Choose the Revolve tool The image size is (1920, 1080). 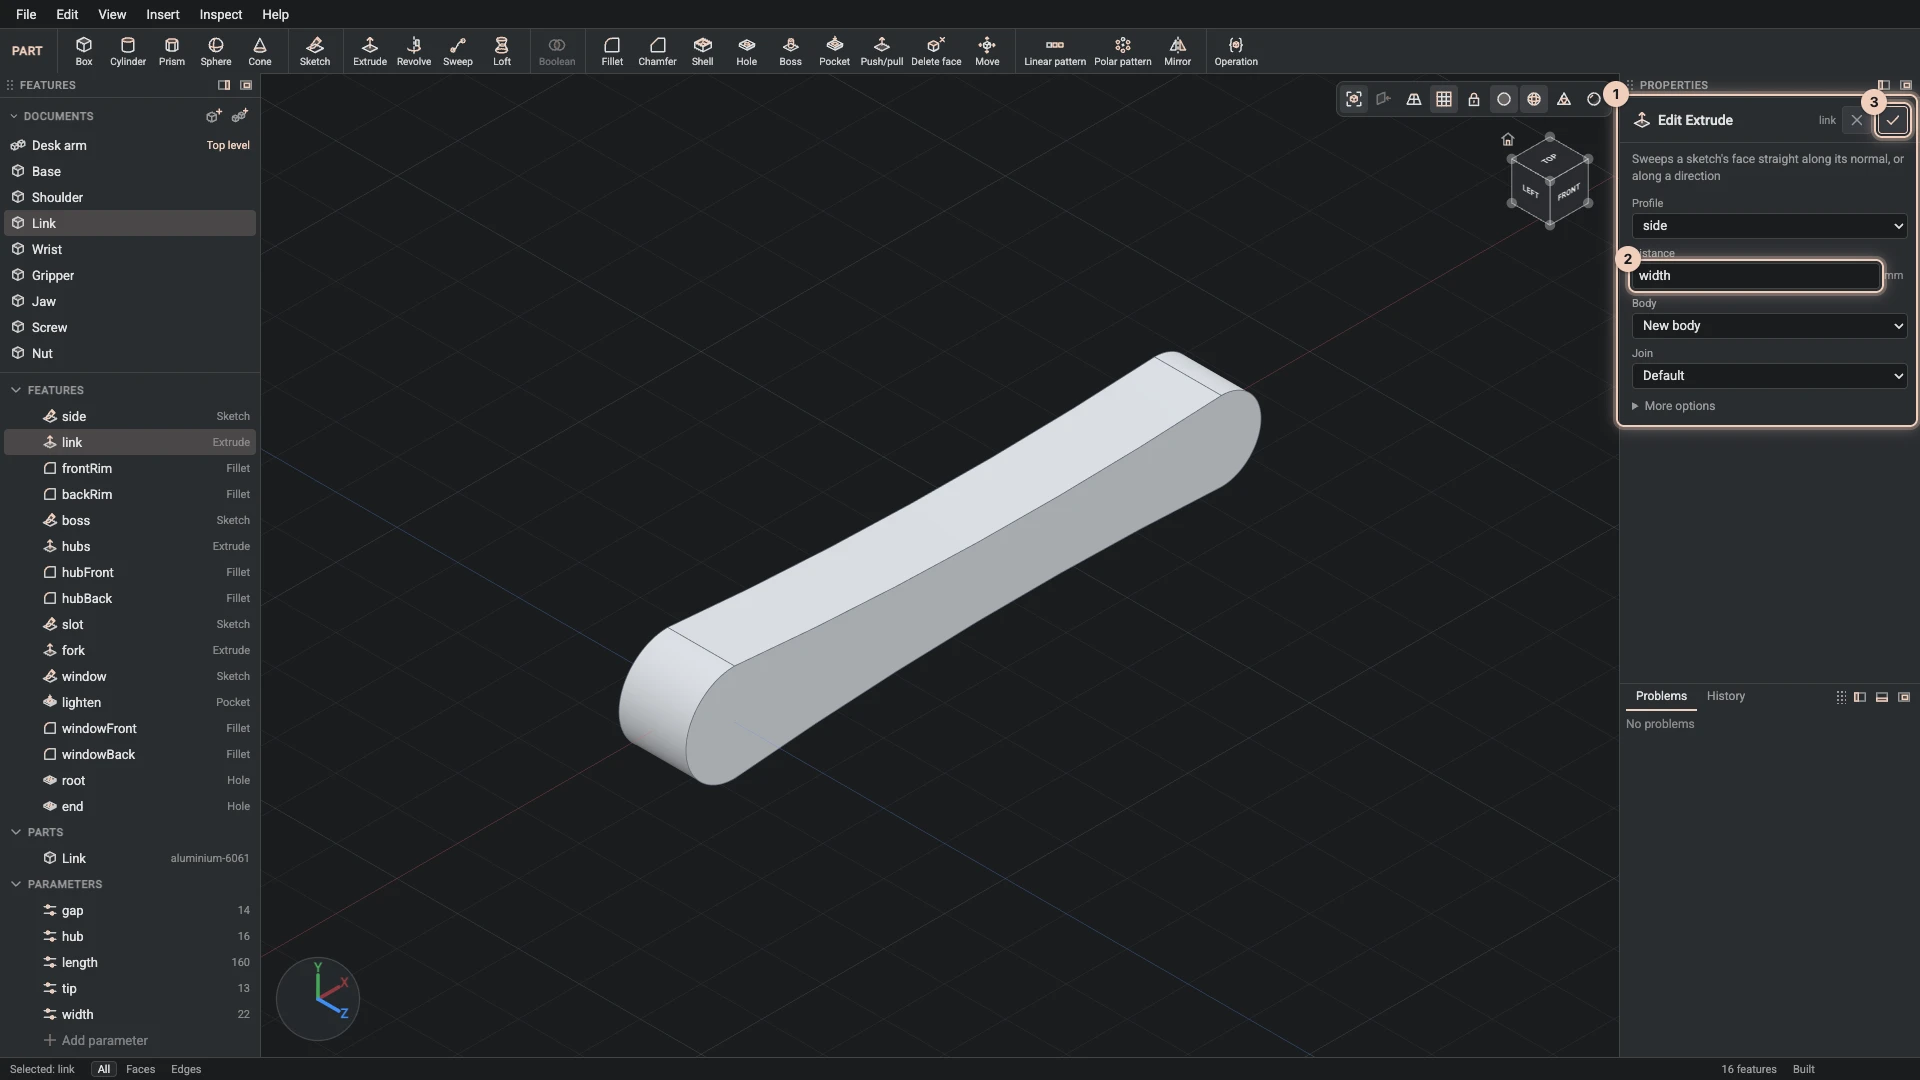click(414, 51)
